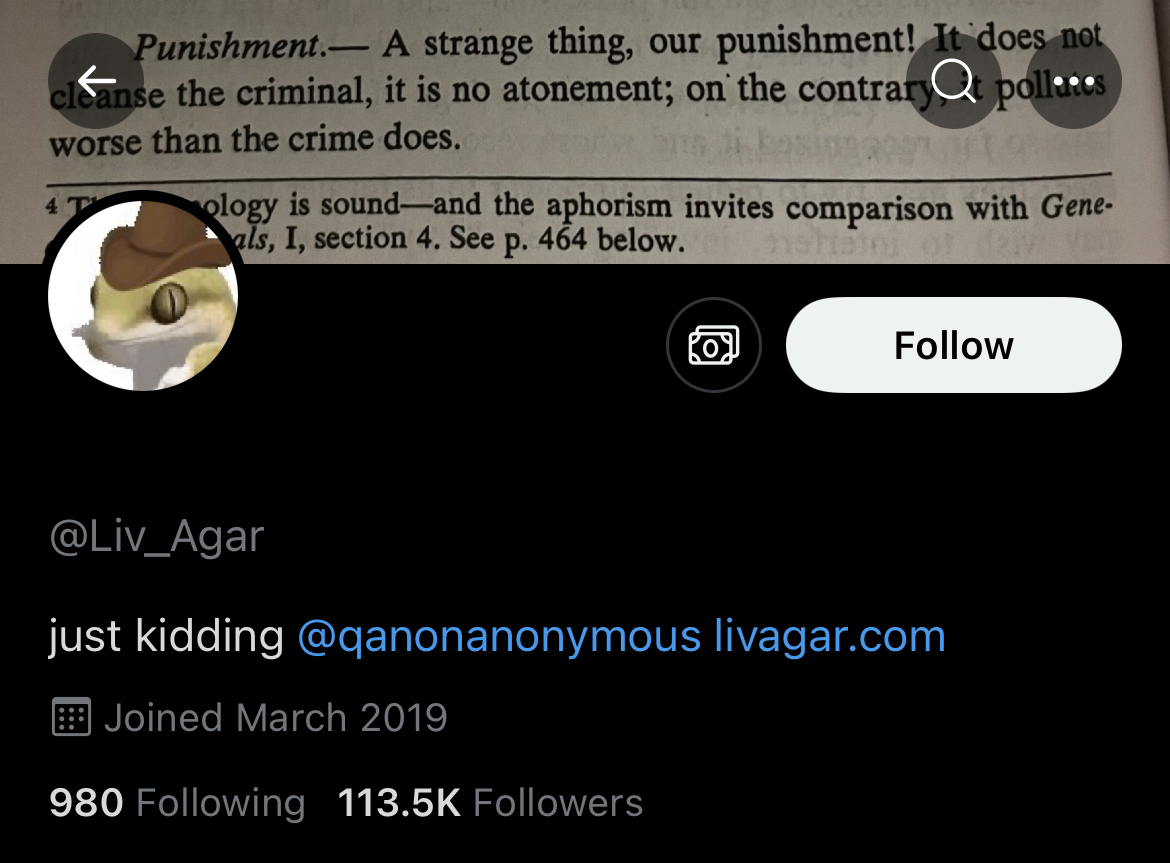Click the Joined March 2019 text
Screen dimensions: 1170x863
(x=275, y=718)
